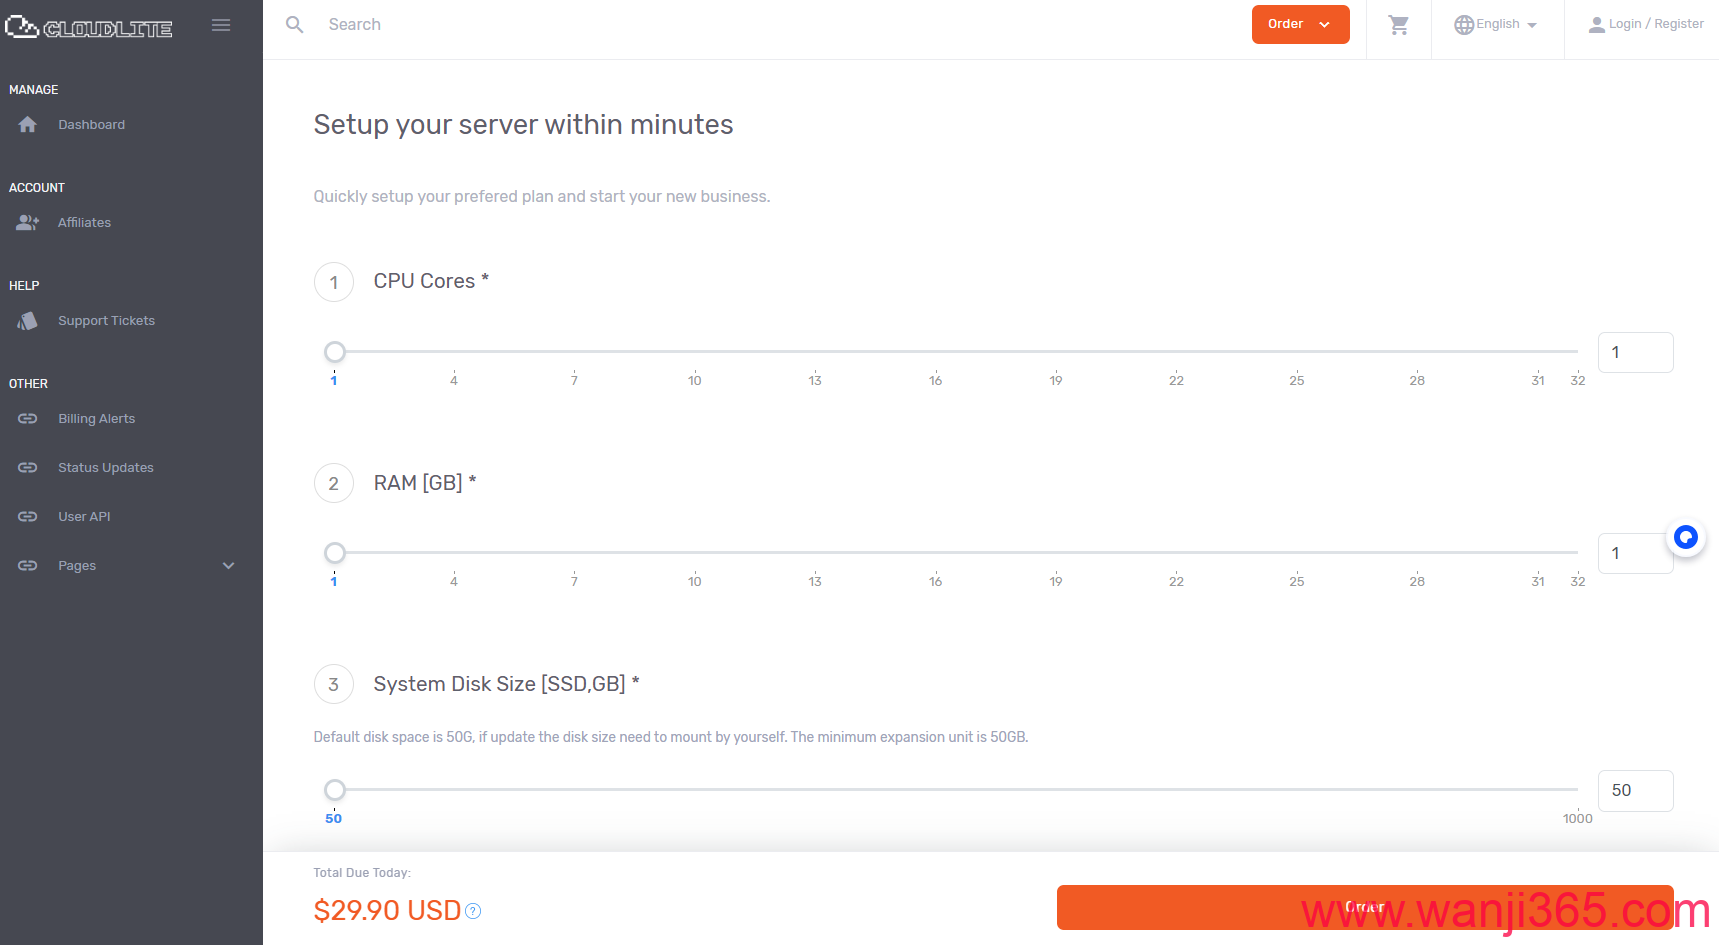Click the System Disk Size value field
The image size is (1719, 945).
coord(1635,791)
